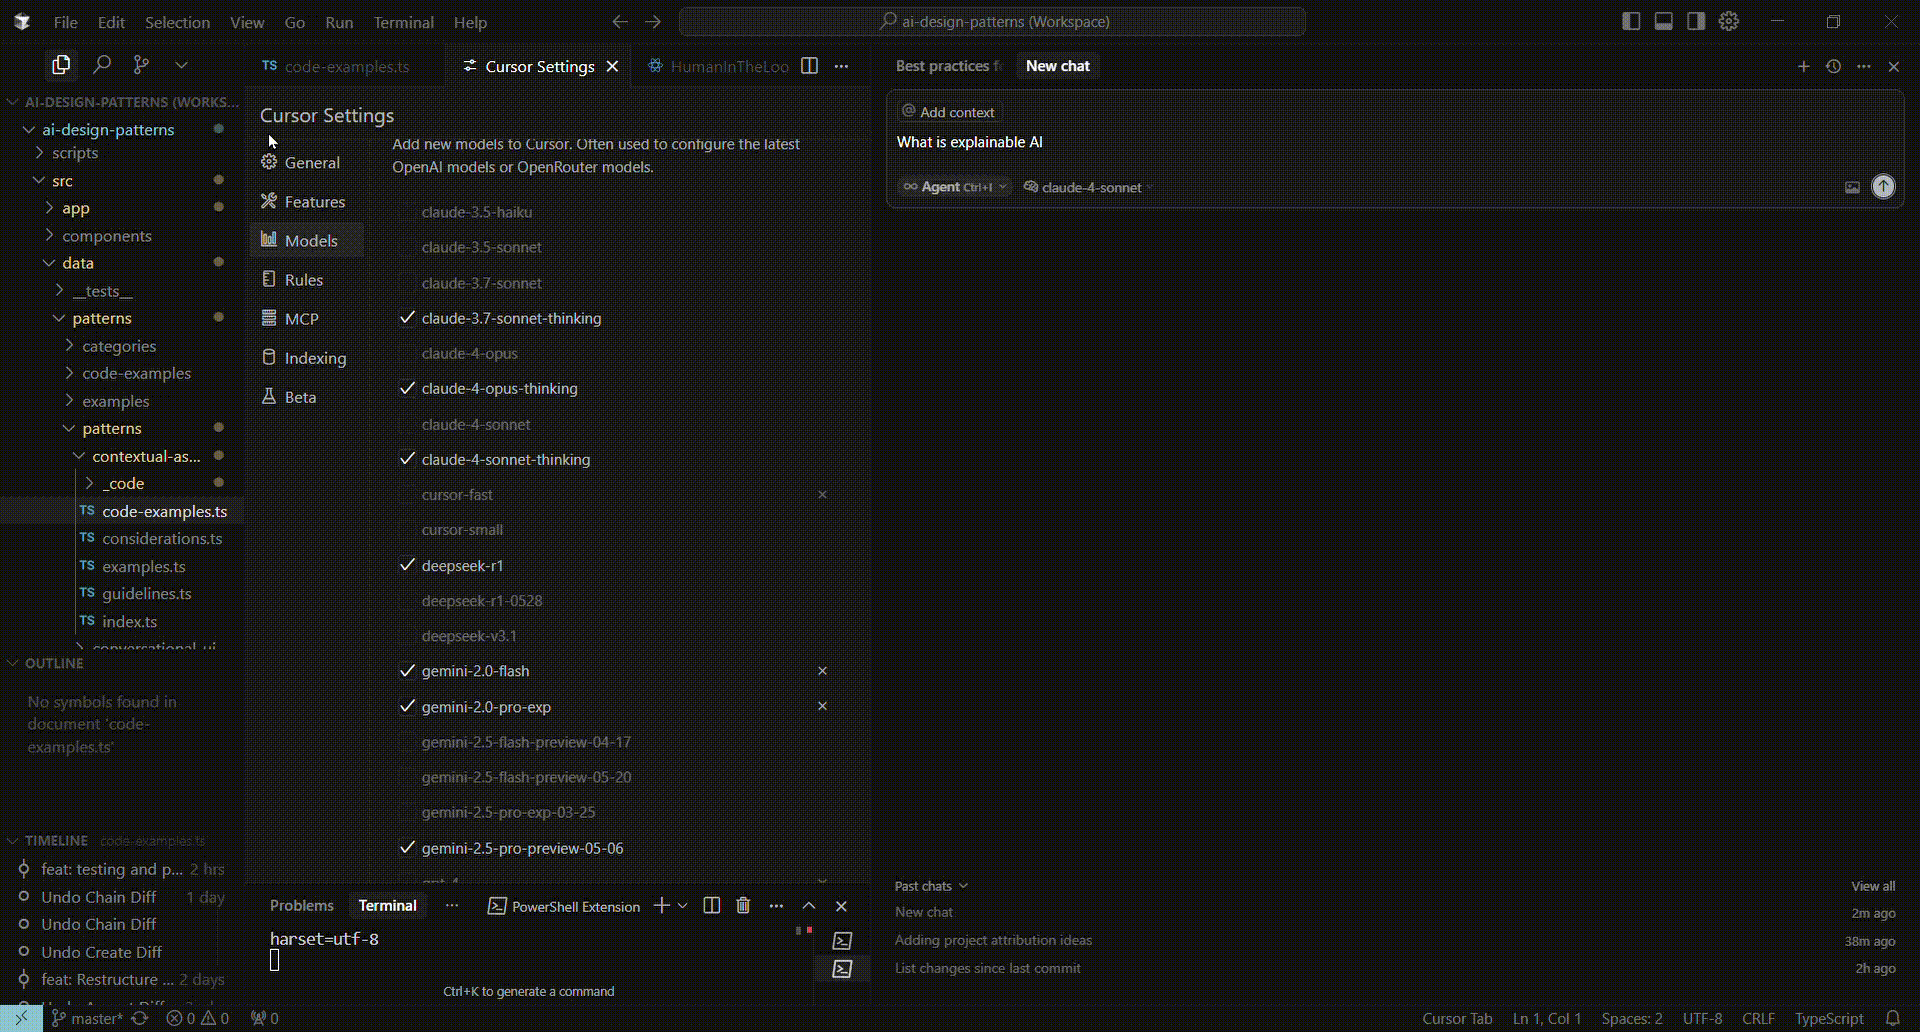Close the chat panel
Viewport: 1920px width, 1032px height.
pyautogui.click(x=1894, y=66)
